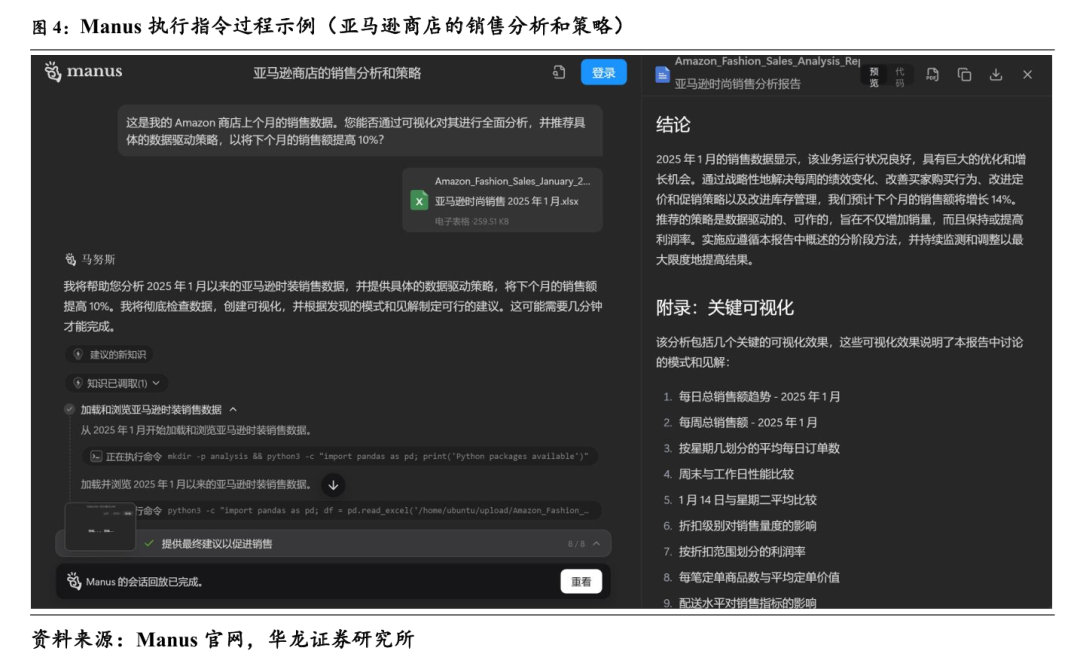Select list item 1 月 14 日与星期二平均比较
The height and width of the screenshot is (657, 1080).
[747, 500]
